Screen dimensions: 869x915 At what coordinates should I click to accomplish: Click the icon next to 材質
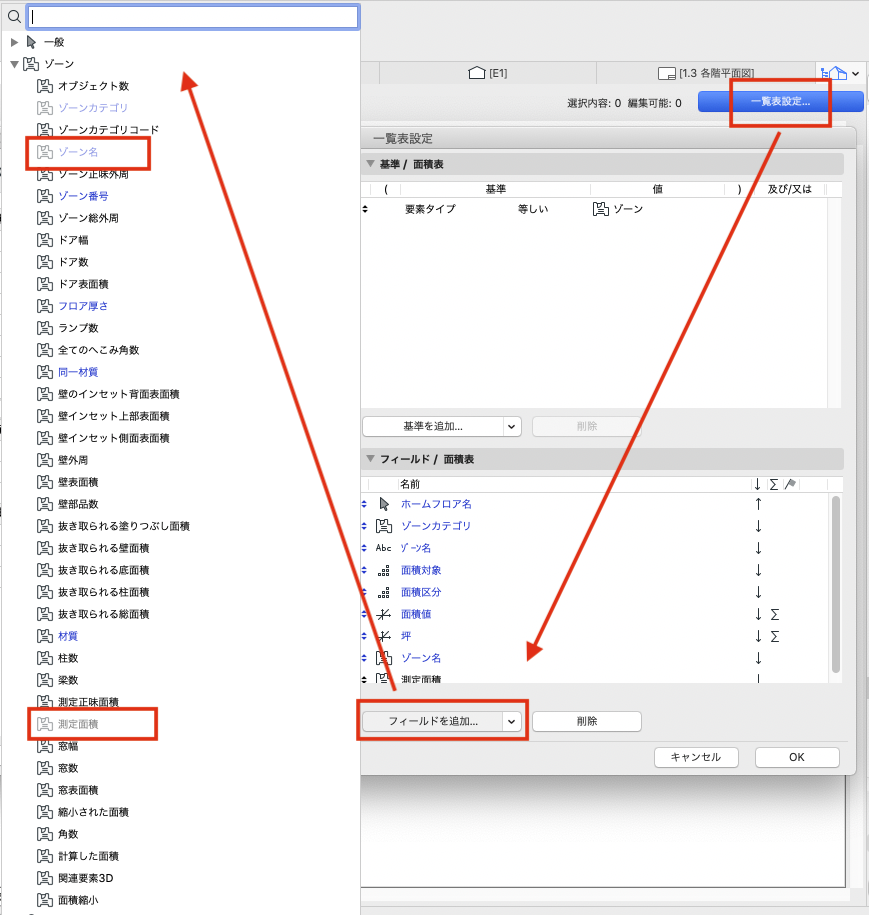click(45, 636)
